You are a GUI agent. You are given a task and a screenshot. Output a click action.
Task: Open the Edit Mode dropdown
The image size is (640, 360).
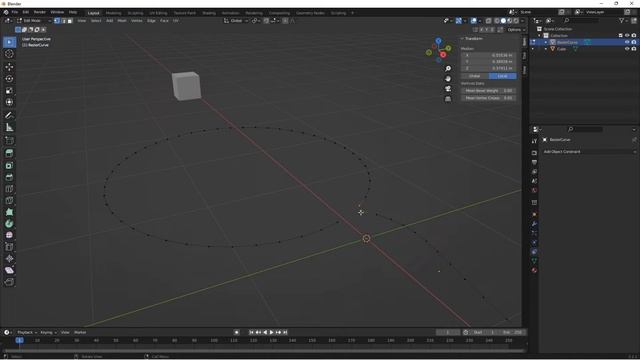[34, 20]
